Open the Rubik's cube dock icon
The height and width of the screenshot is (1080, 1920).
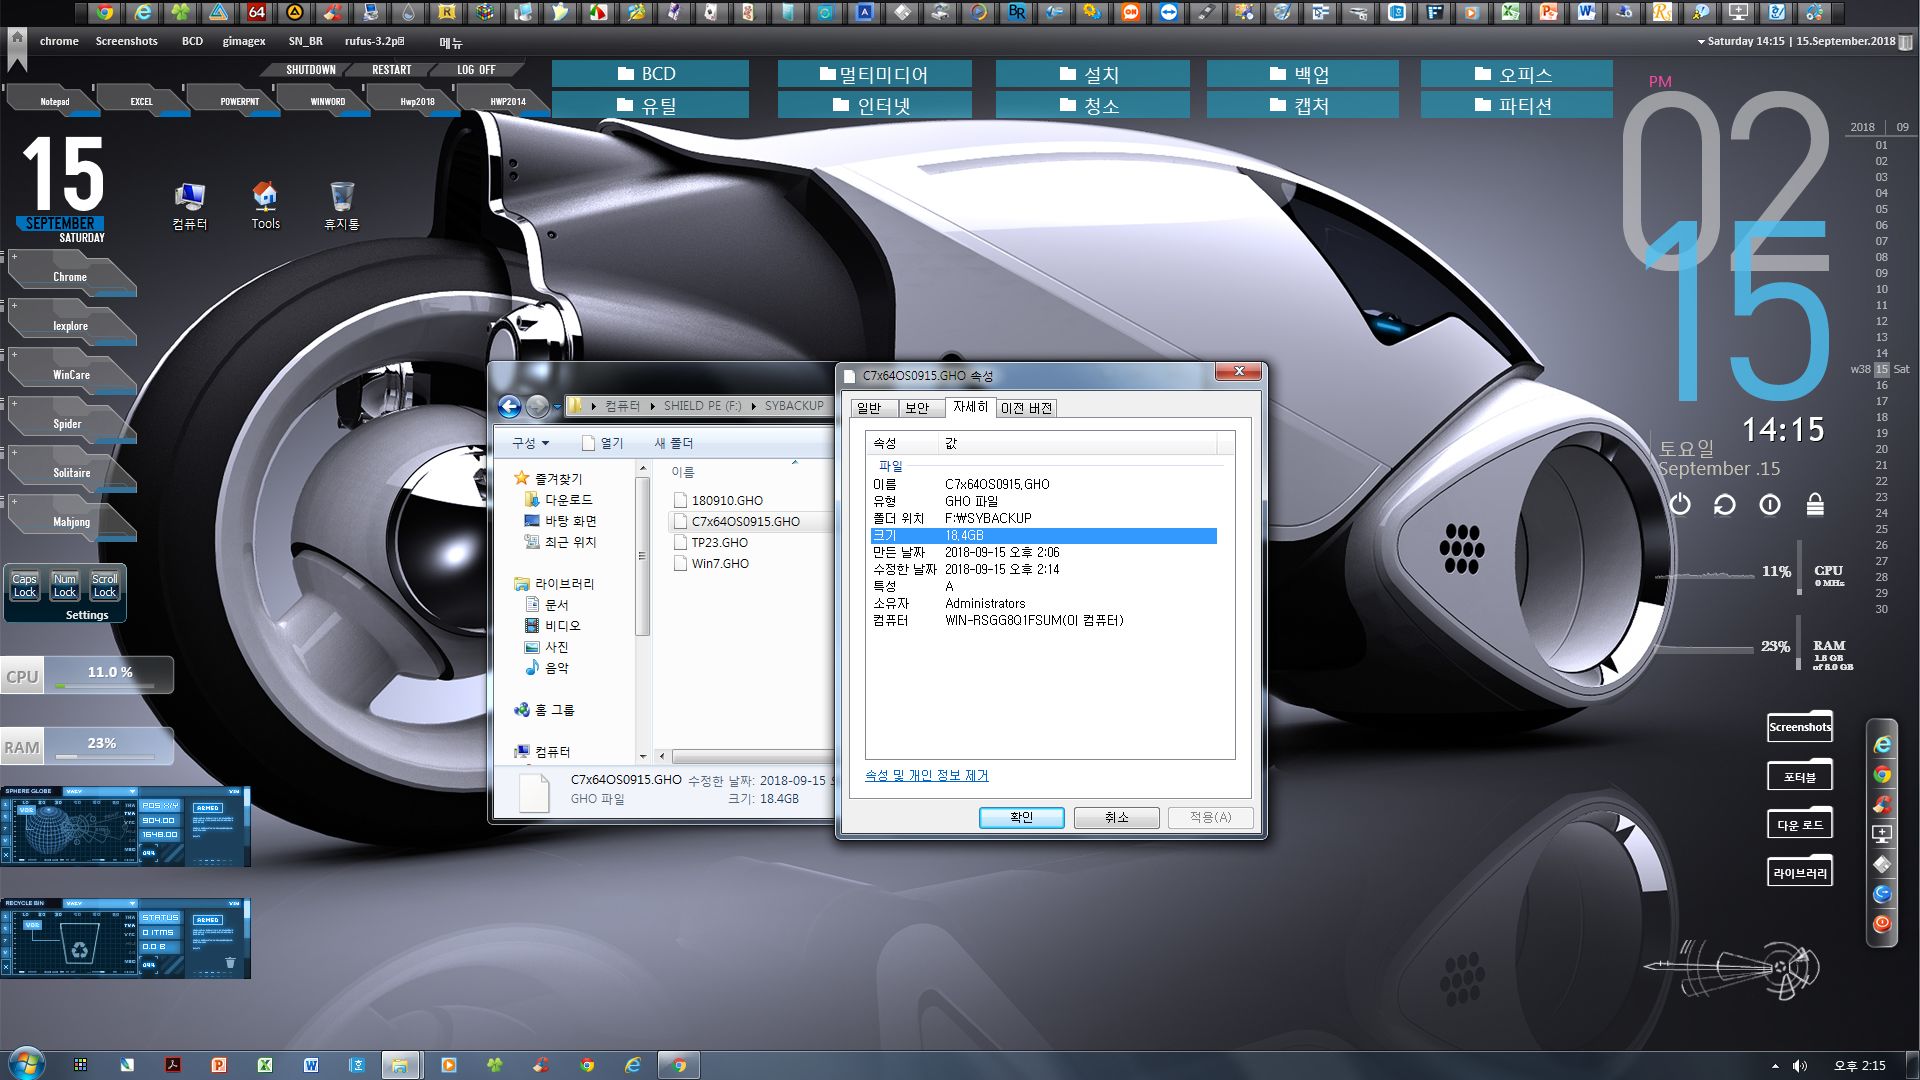(485, 12)
